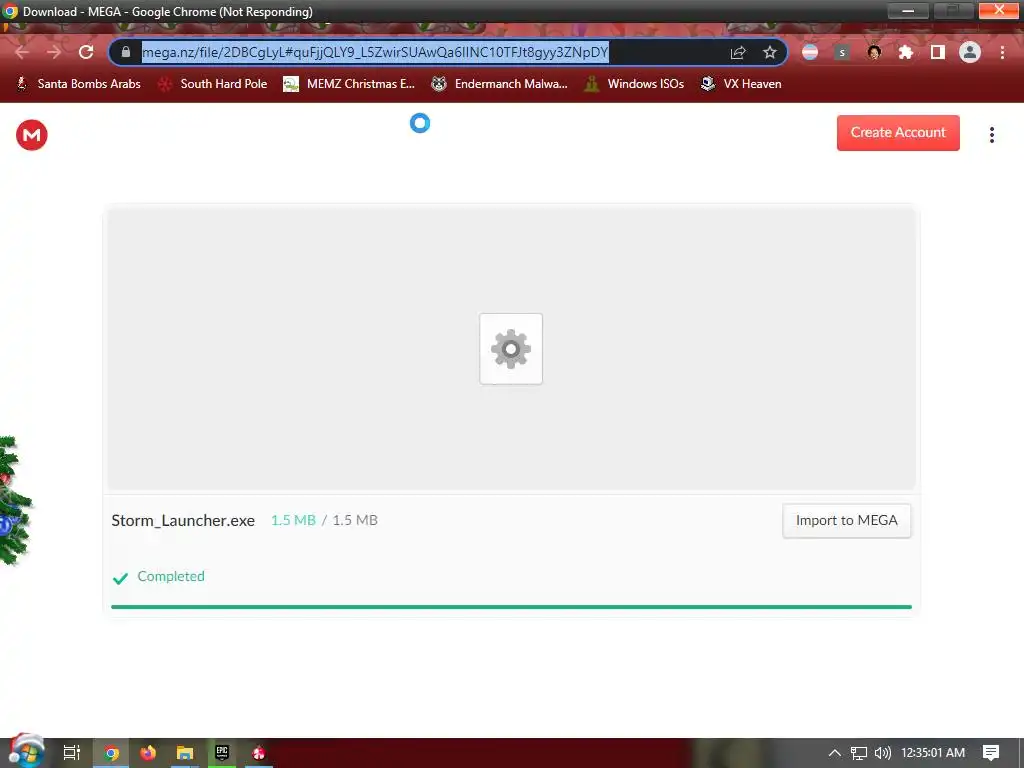The height and width of the screenshot is (768, 1024).
Task: View site info via the padlock icon
Action: (x=126, y=52)
